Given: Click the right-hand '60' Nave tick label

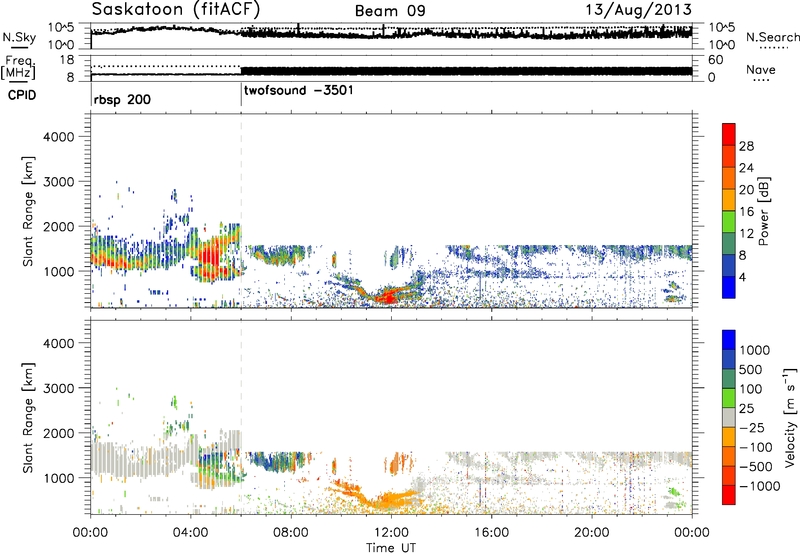Looking at the screenshot, I should (716, 60).
